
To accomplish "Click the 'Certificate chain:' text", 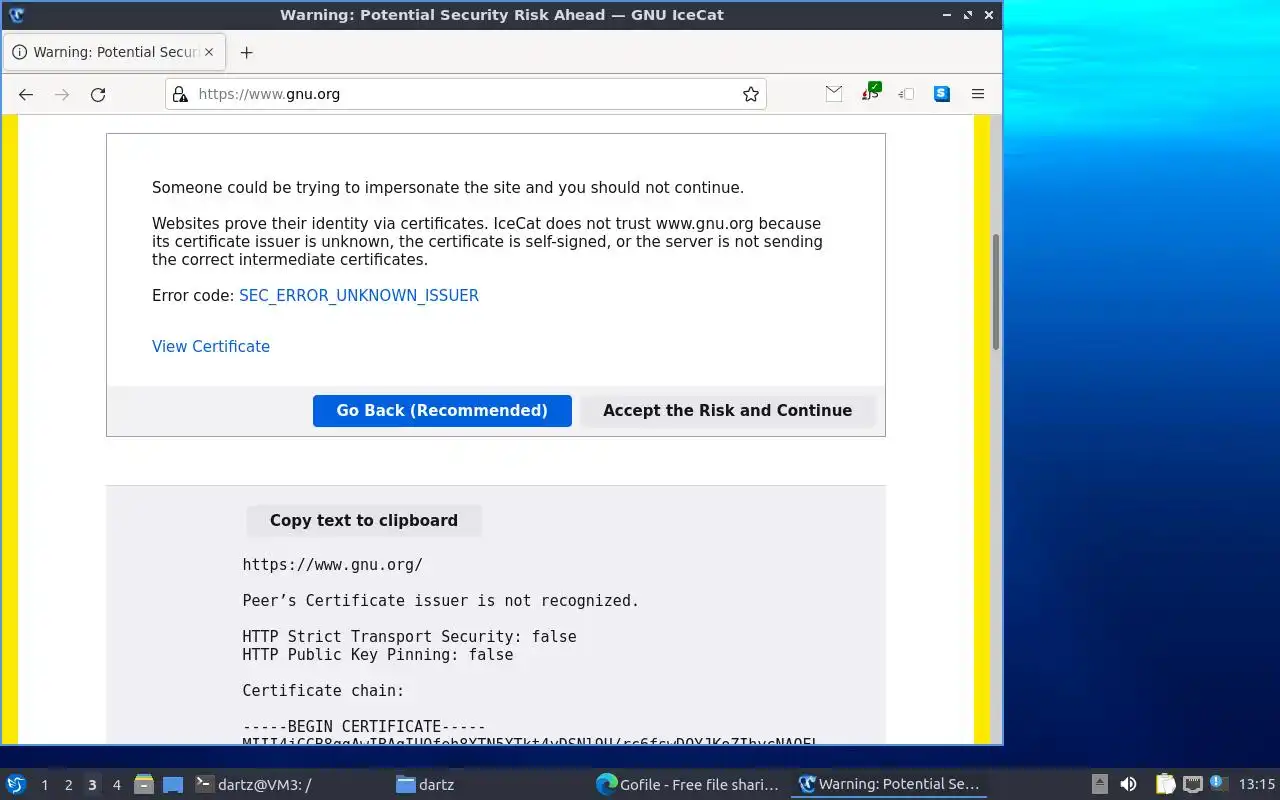I will tap(324, 691).
